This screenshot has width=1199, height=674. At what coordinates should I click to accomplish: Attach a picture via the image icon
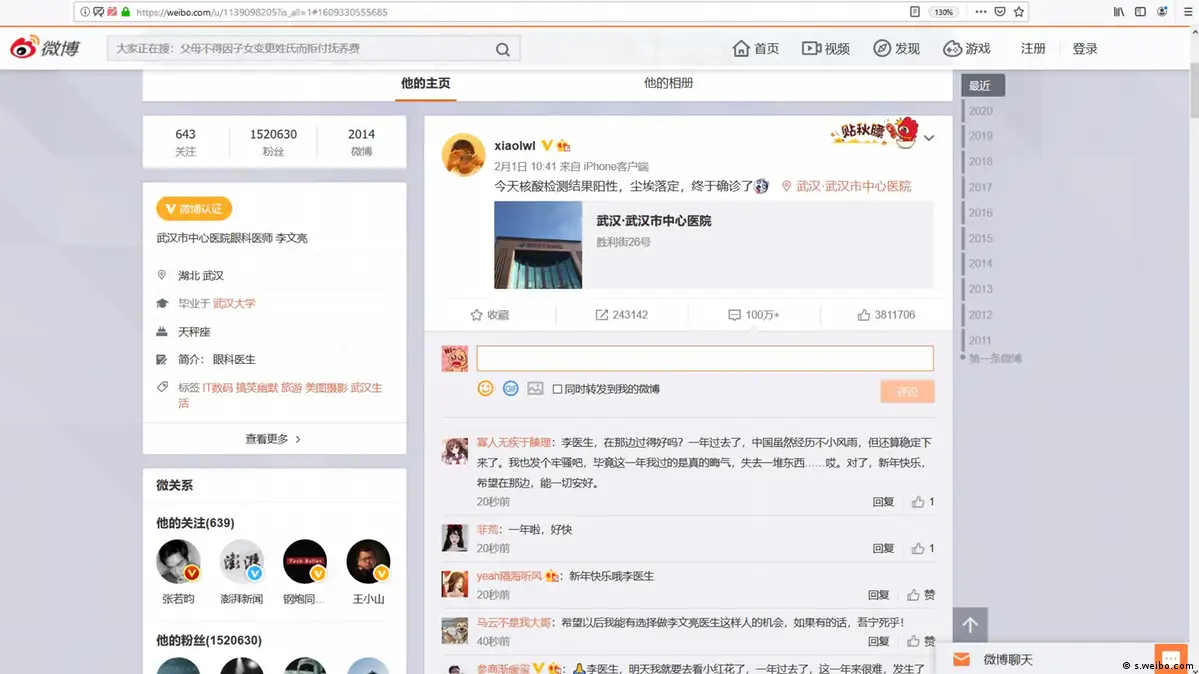click(x=535, y=388)
